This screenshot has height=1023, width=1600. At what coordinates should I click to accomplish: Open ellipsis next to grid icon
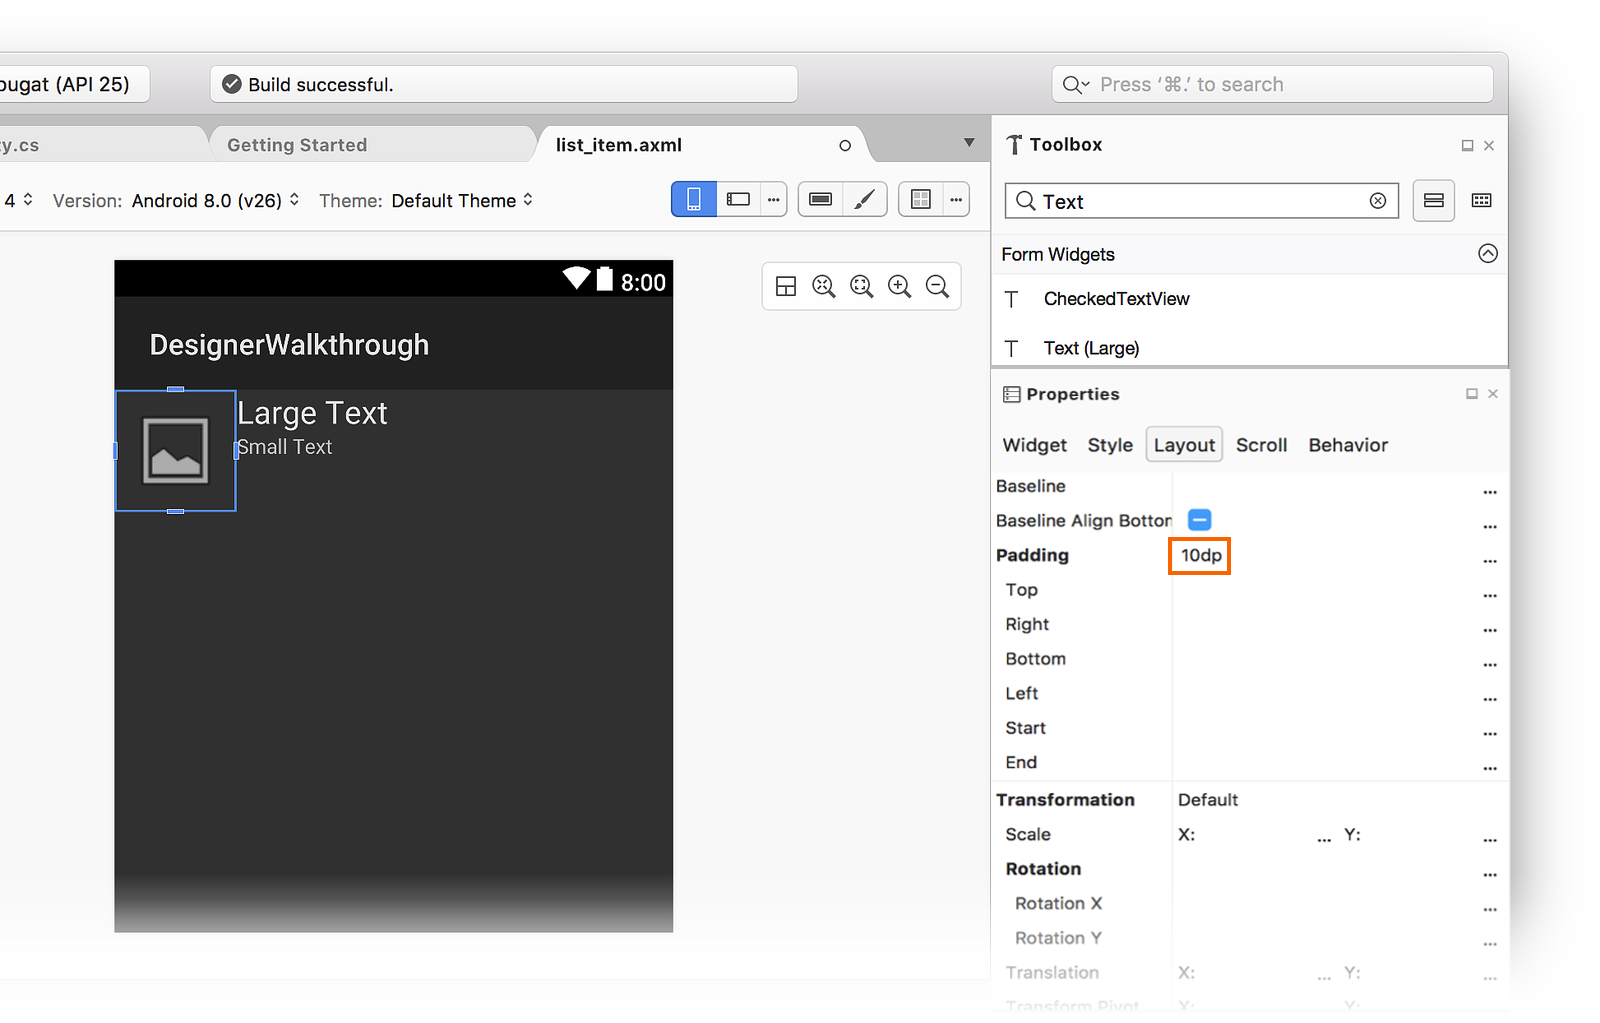tap(956, 199)
